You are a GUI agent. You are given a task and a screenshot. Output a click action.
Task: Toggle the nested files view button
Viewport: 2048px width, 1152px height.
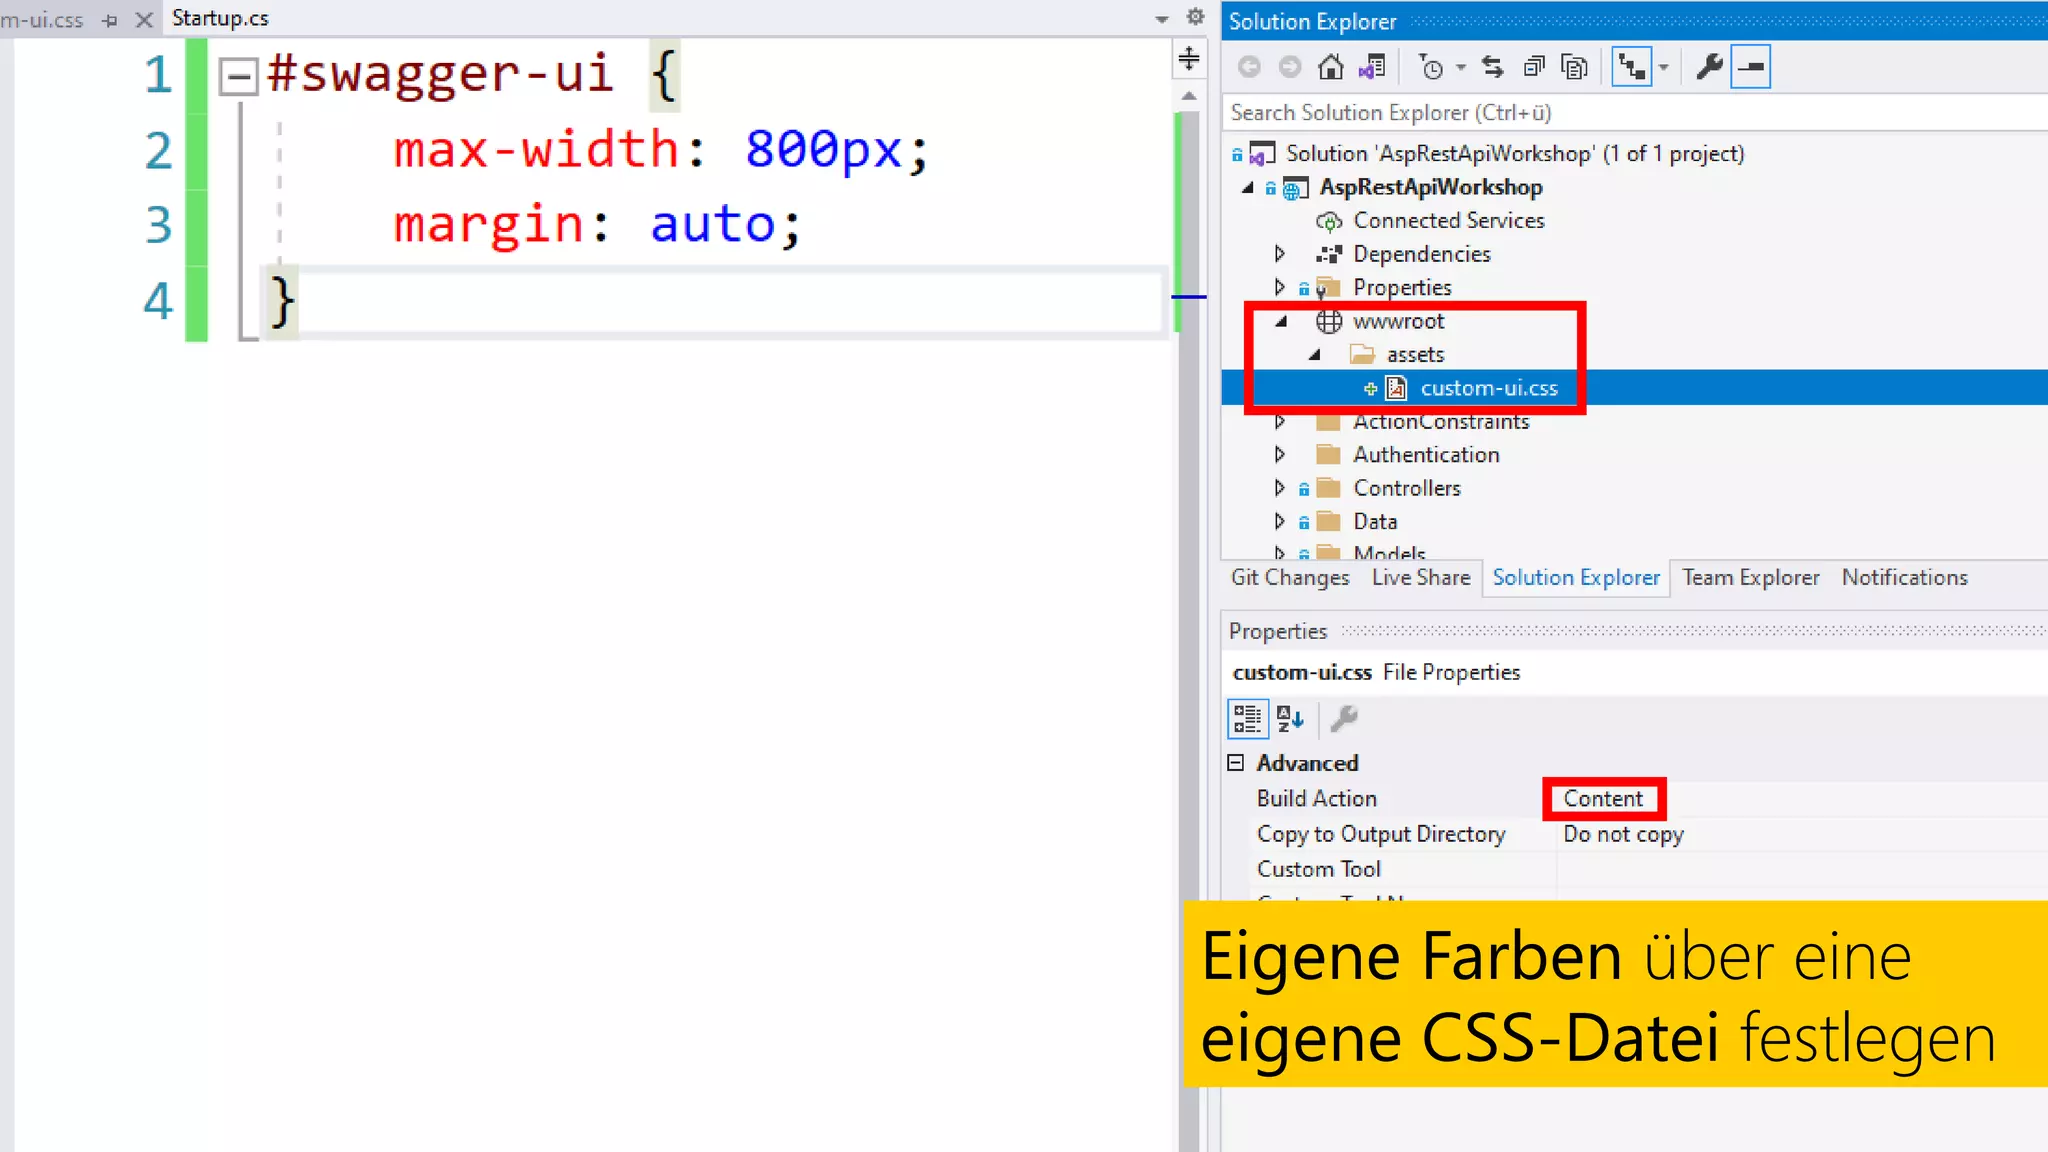[1632, 67]
